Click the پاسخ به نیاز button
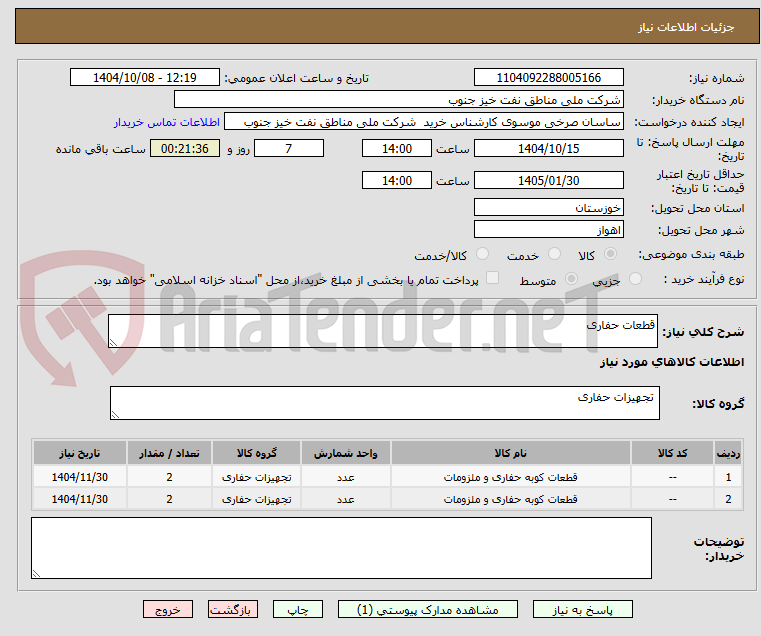This screenshot has width=761, height=636. pos(582,609)
